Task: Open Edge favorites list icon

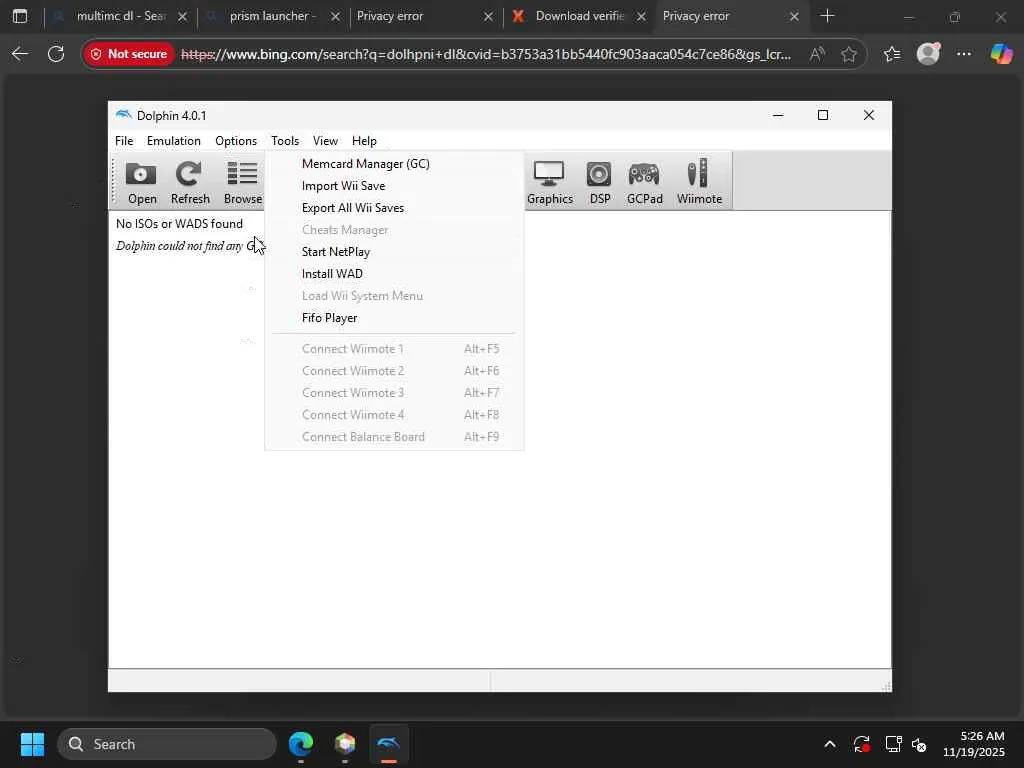Action: click(x=892, y=54)
